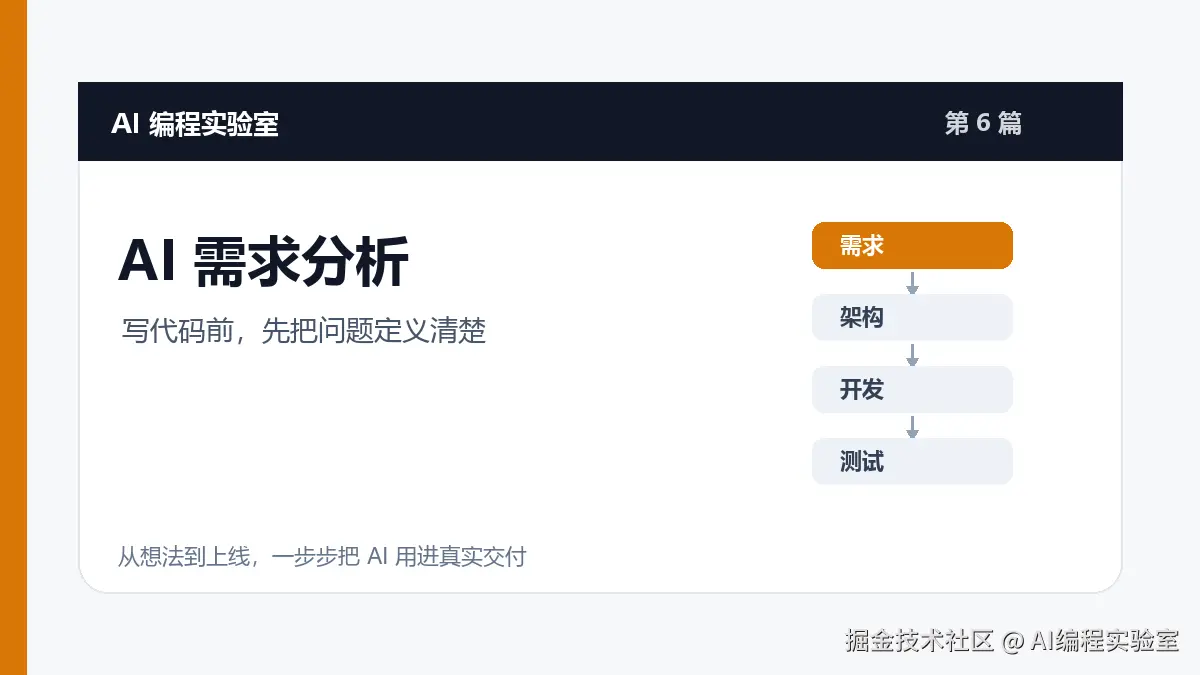Click the AI 需求分析 main heading

pyautogui.click(x=263, y=262)
